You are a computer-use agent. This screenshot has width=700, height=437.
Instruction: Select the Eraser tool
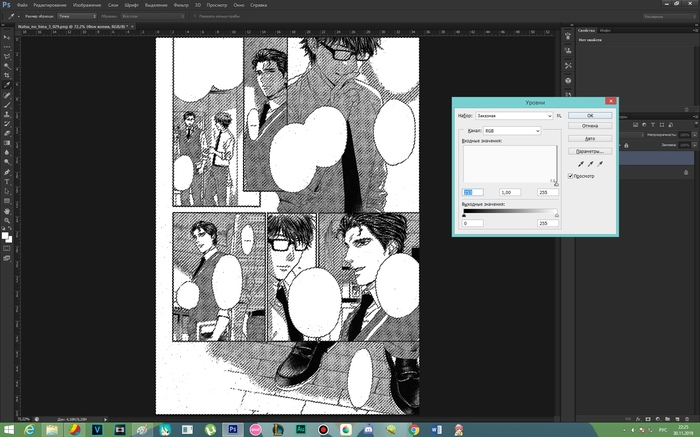pyautogui.click(x=7, y=133)
